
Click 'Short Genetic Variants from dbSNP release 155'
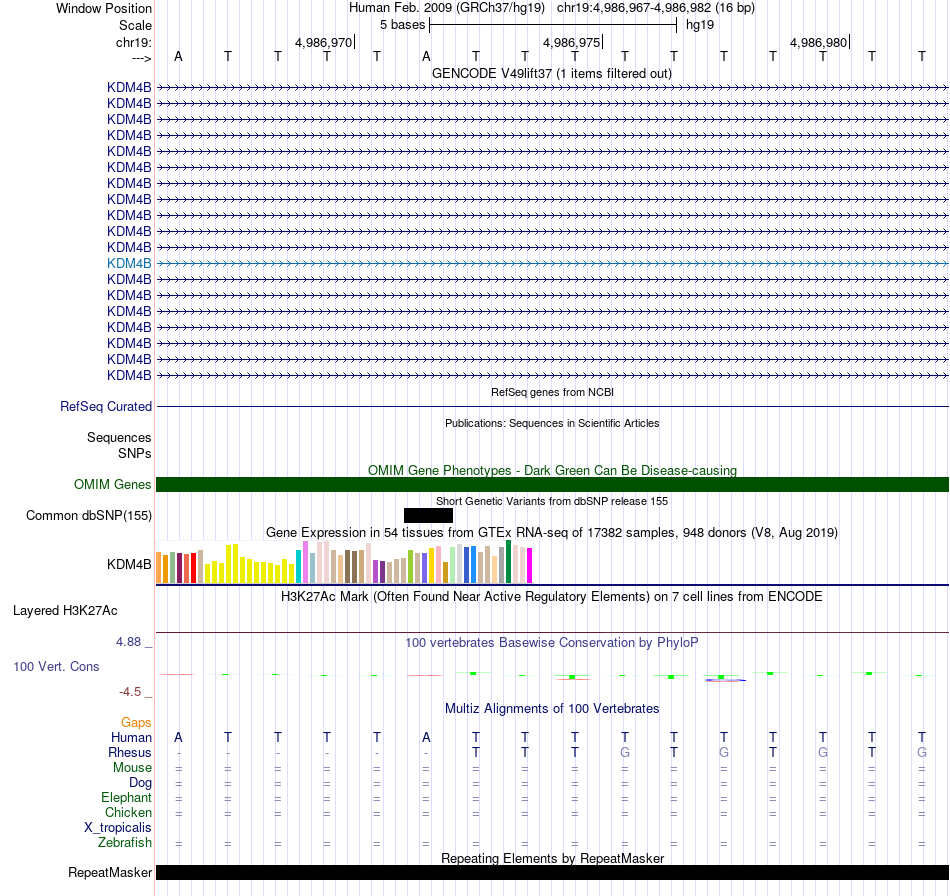[x=552, y=502]
